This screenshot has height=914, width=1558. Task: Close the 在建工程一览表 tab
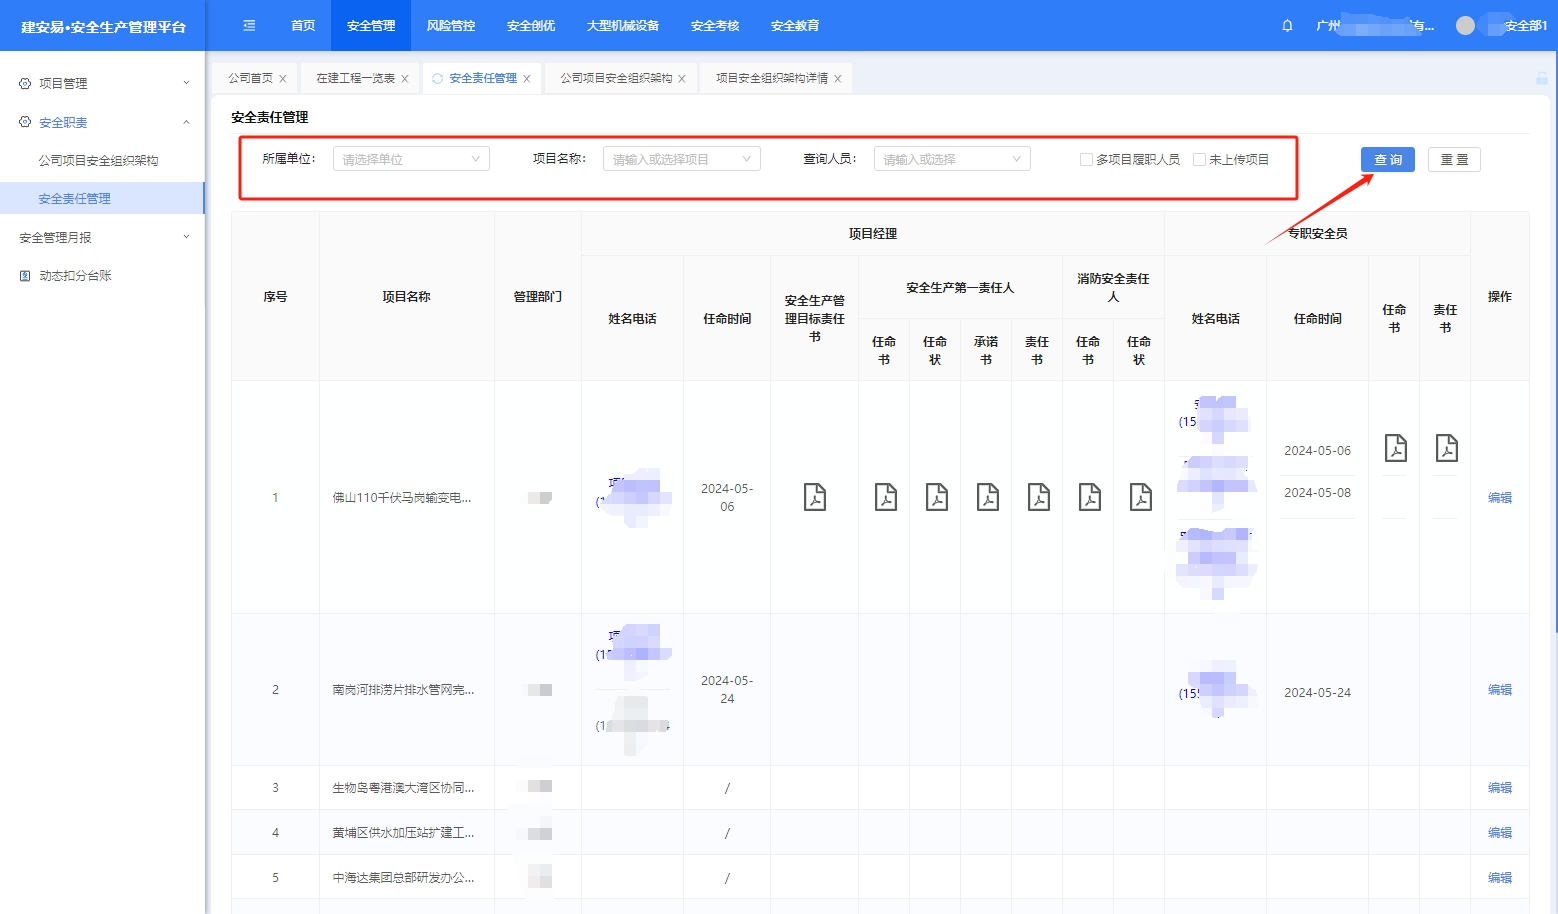pos(405,79)
